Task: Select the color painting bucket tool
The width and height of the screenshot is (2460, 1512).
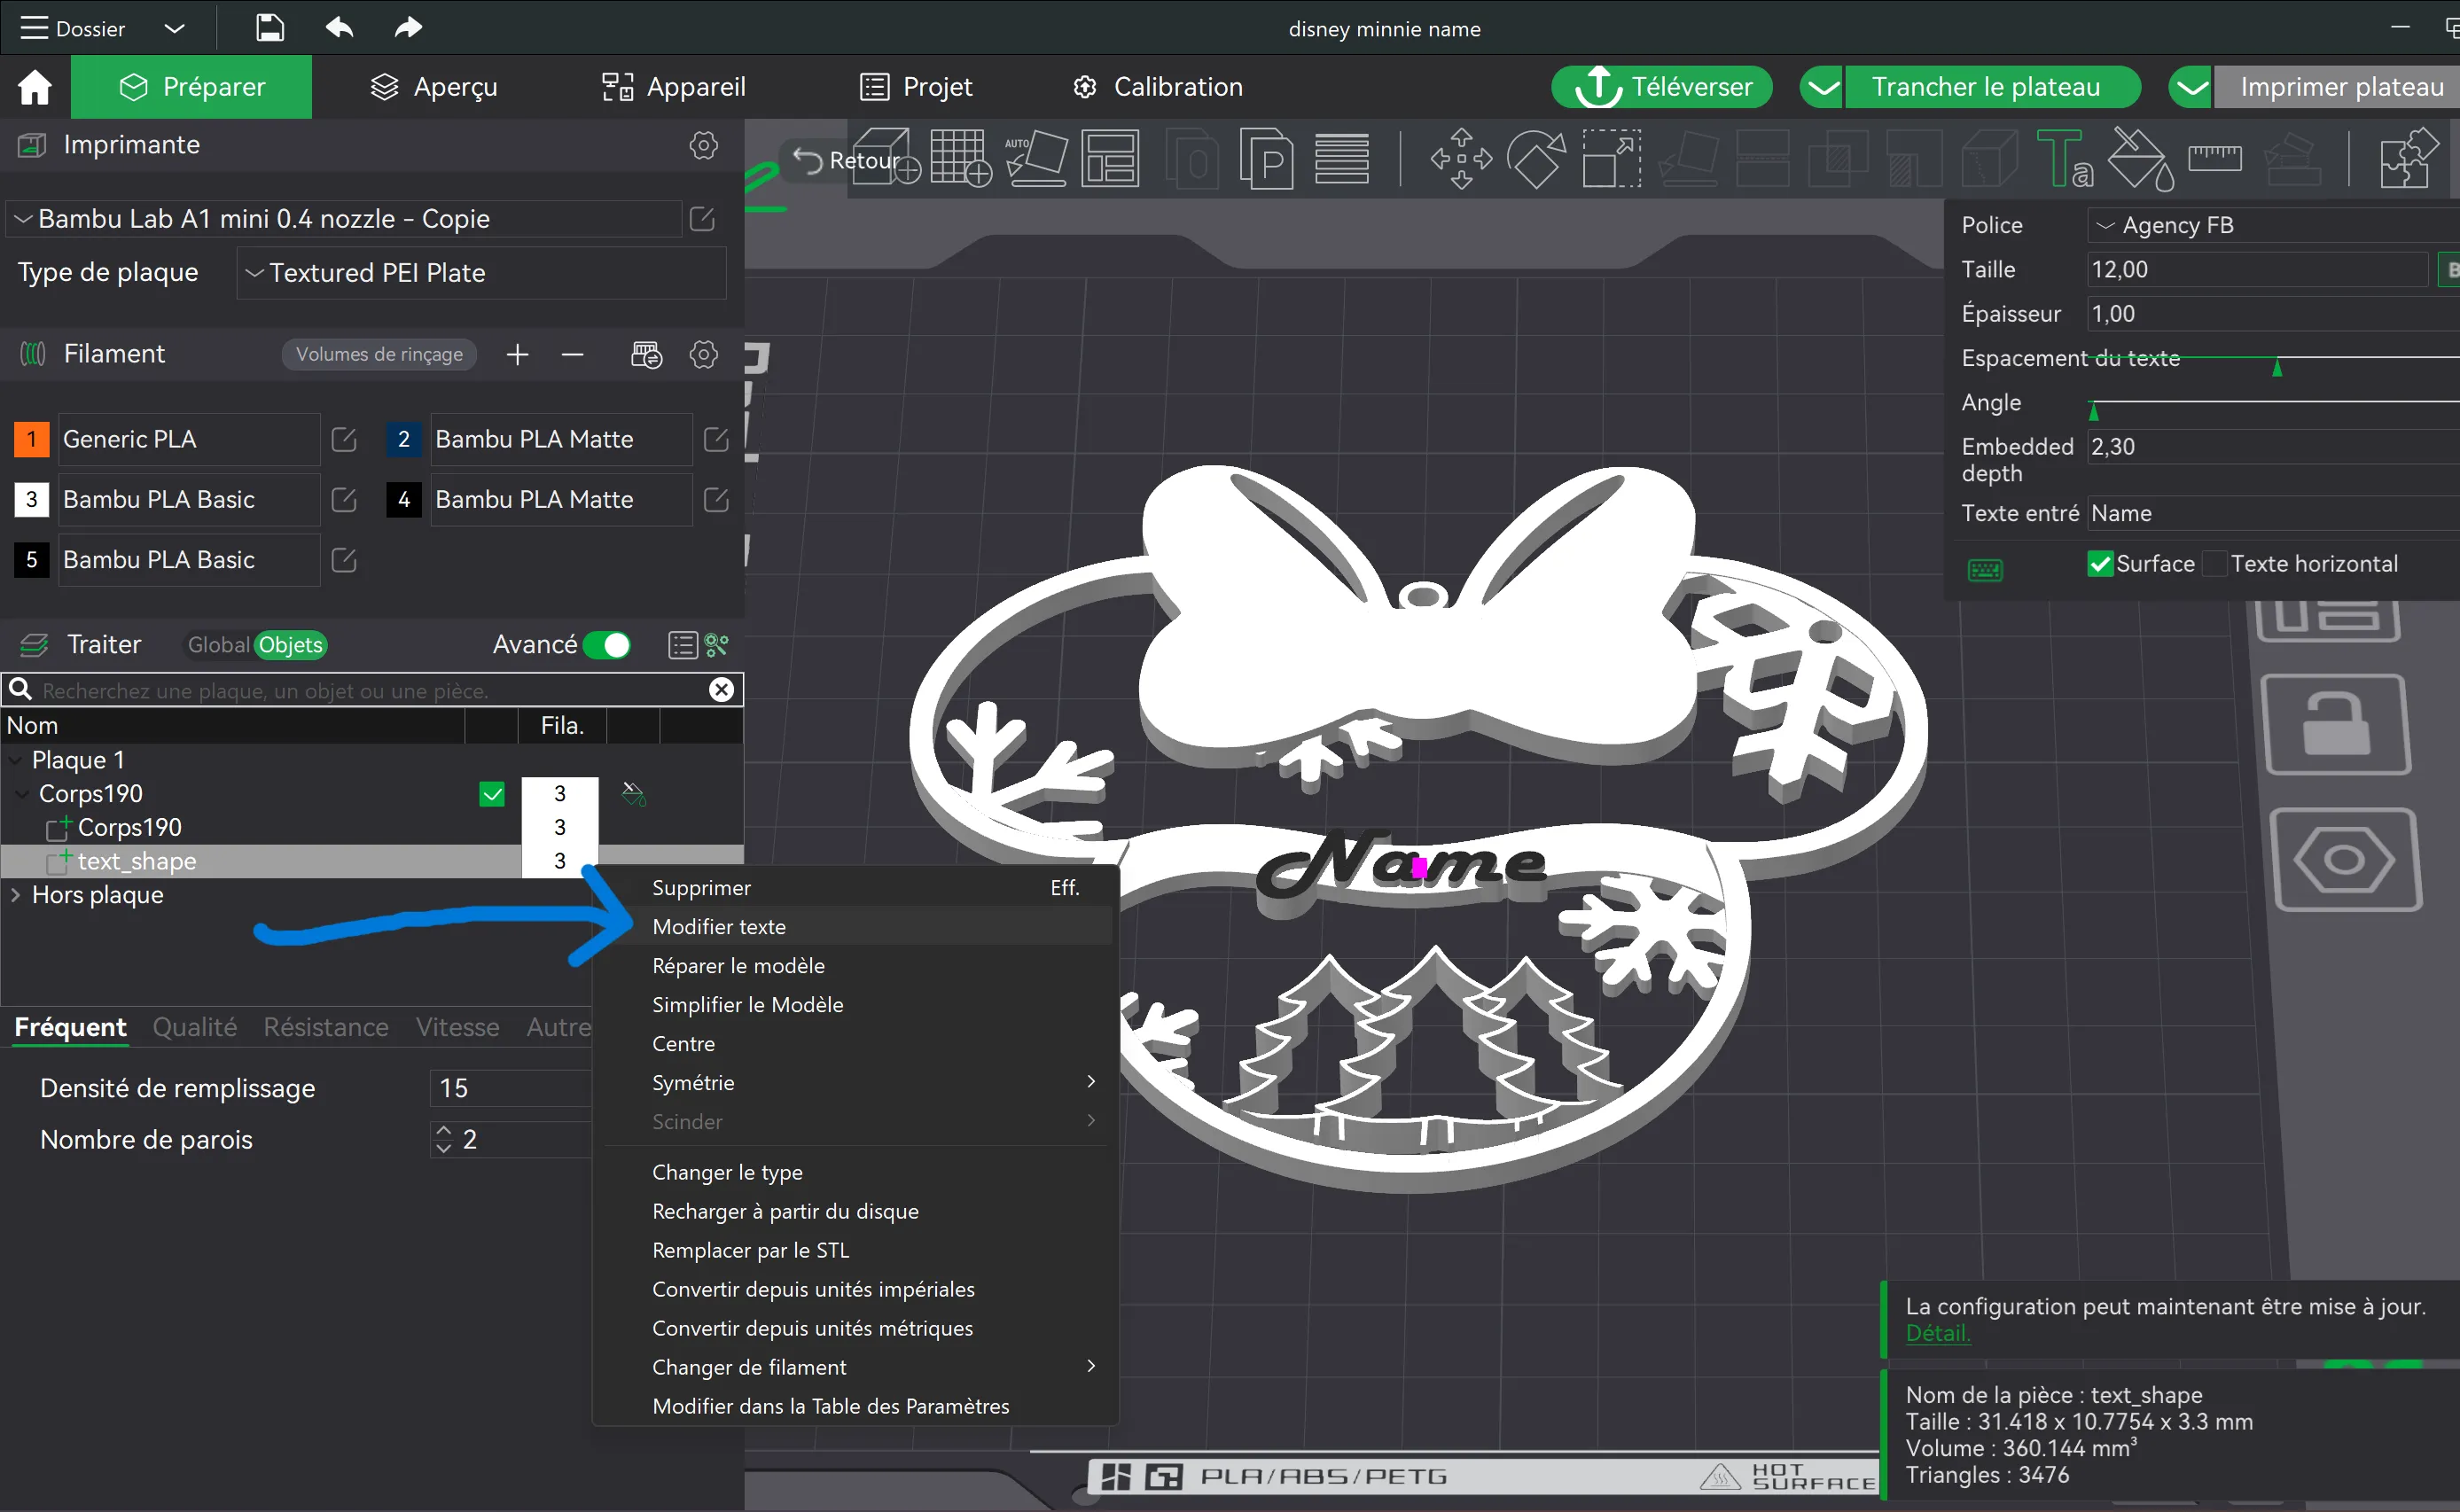Action: click(2140, 157)
